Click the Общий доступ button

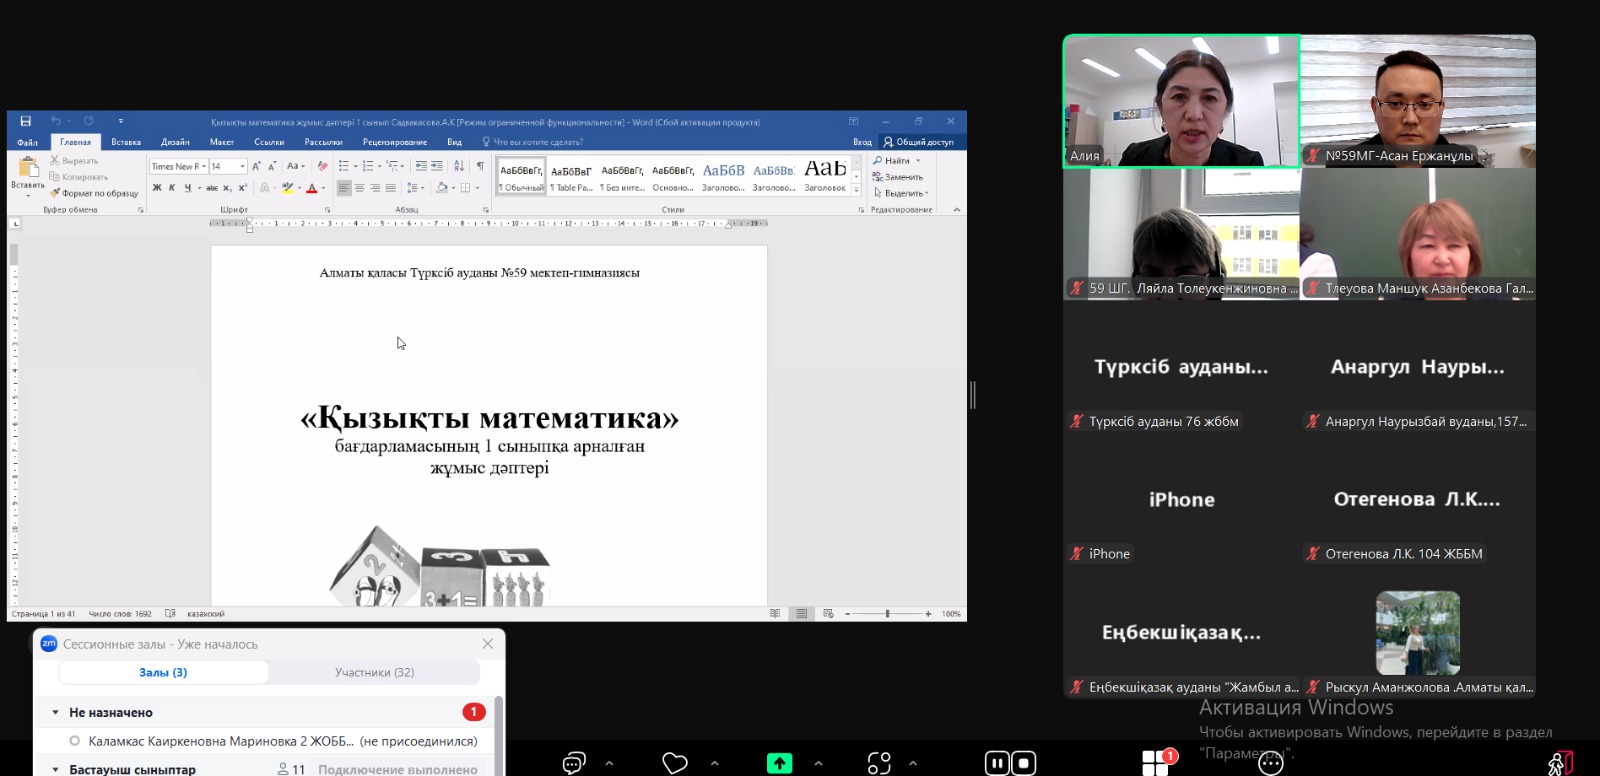918,142
